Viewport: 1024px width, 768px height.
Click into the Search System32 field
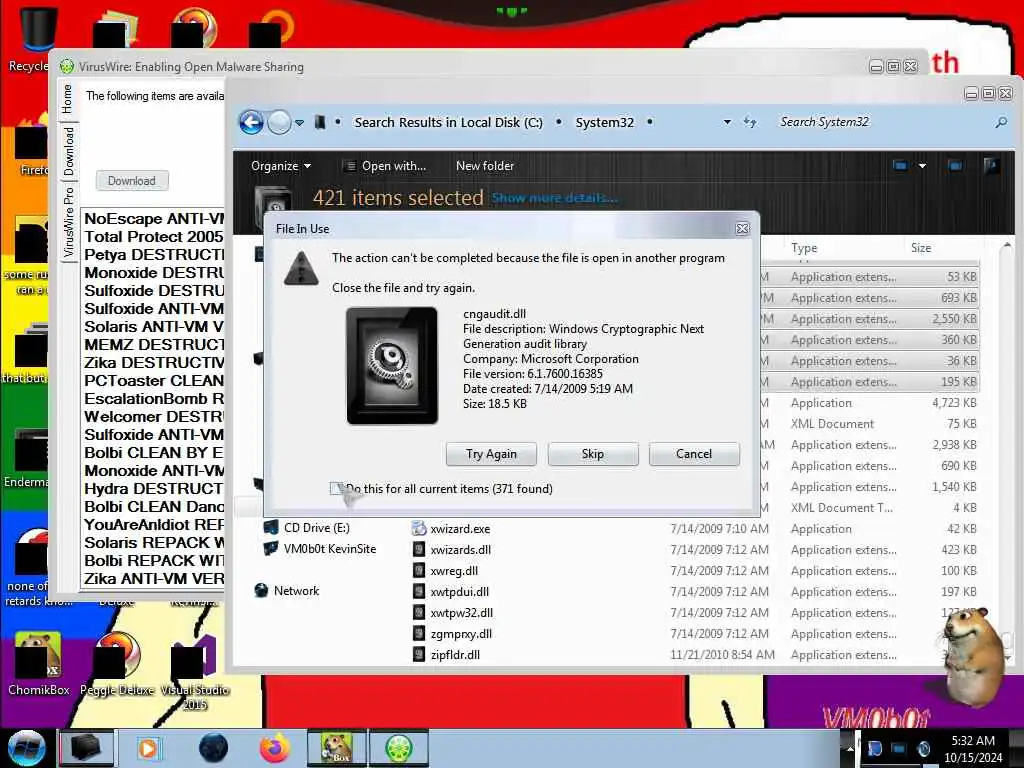coord(882,122)
